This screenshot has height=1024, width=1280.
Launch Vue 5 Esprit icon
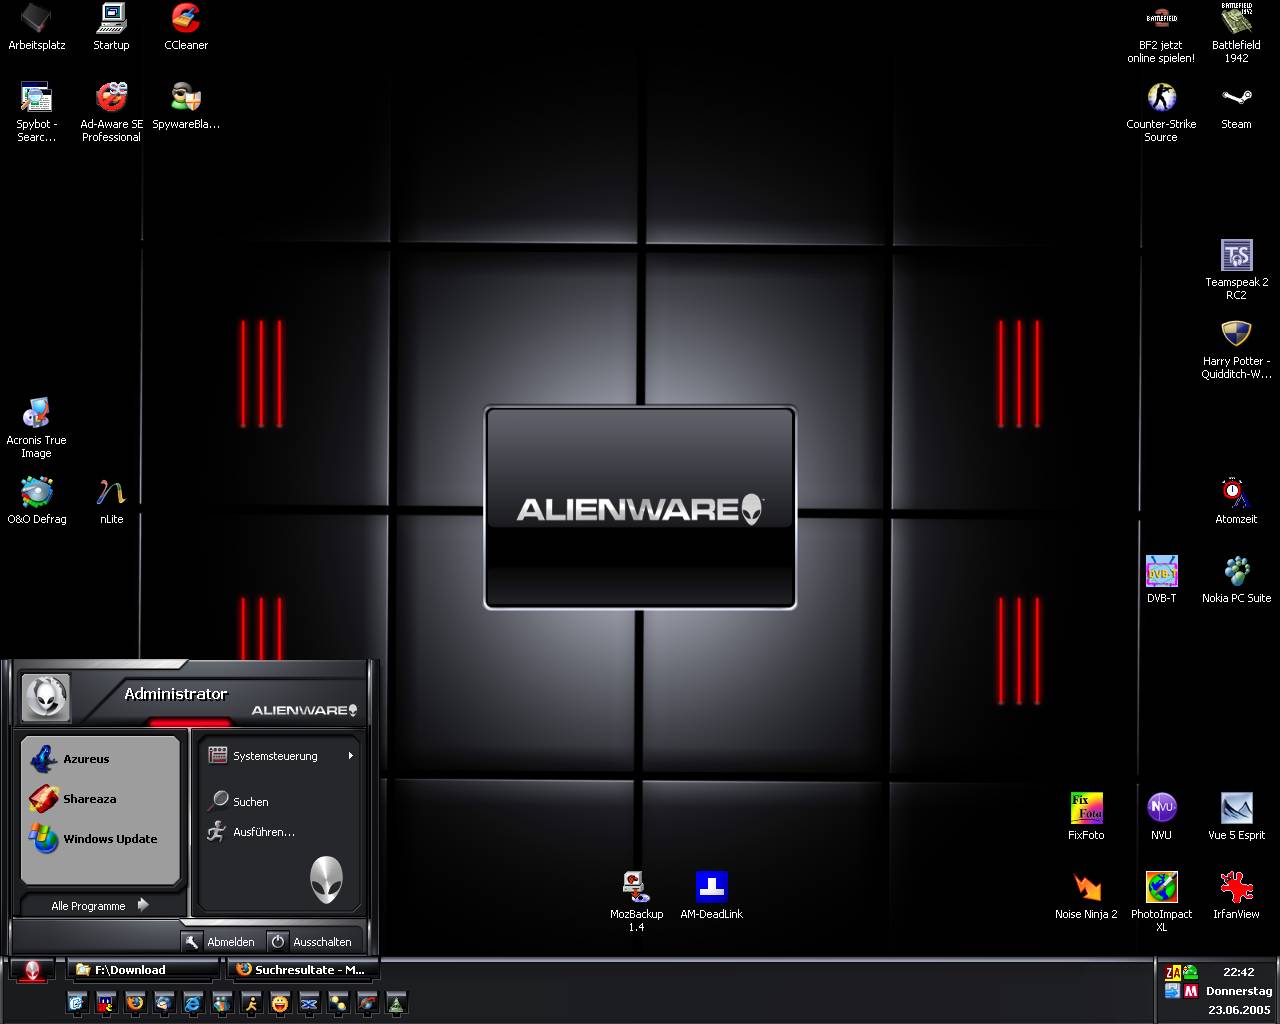click(1236, 817)
